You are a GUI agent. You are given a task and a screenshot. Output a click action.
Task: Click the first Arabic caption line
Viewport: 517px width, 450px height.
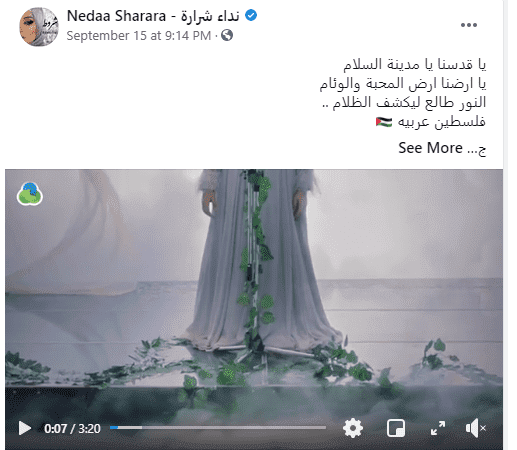(x=415, y=64)
